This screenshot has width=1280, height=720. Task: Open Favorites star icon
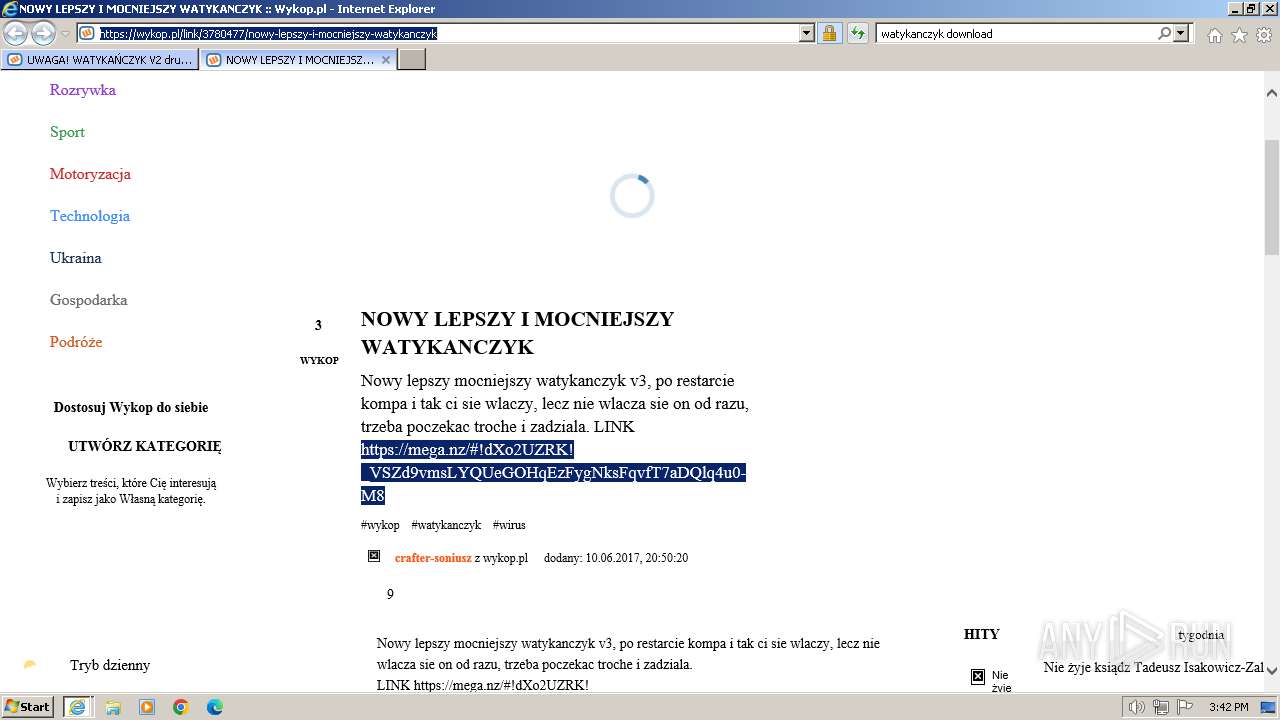point(1239,35)
